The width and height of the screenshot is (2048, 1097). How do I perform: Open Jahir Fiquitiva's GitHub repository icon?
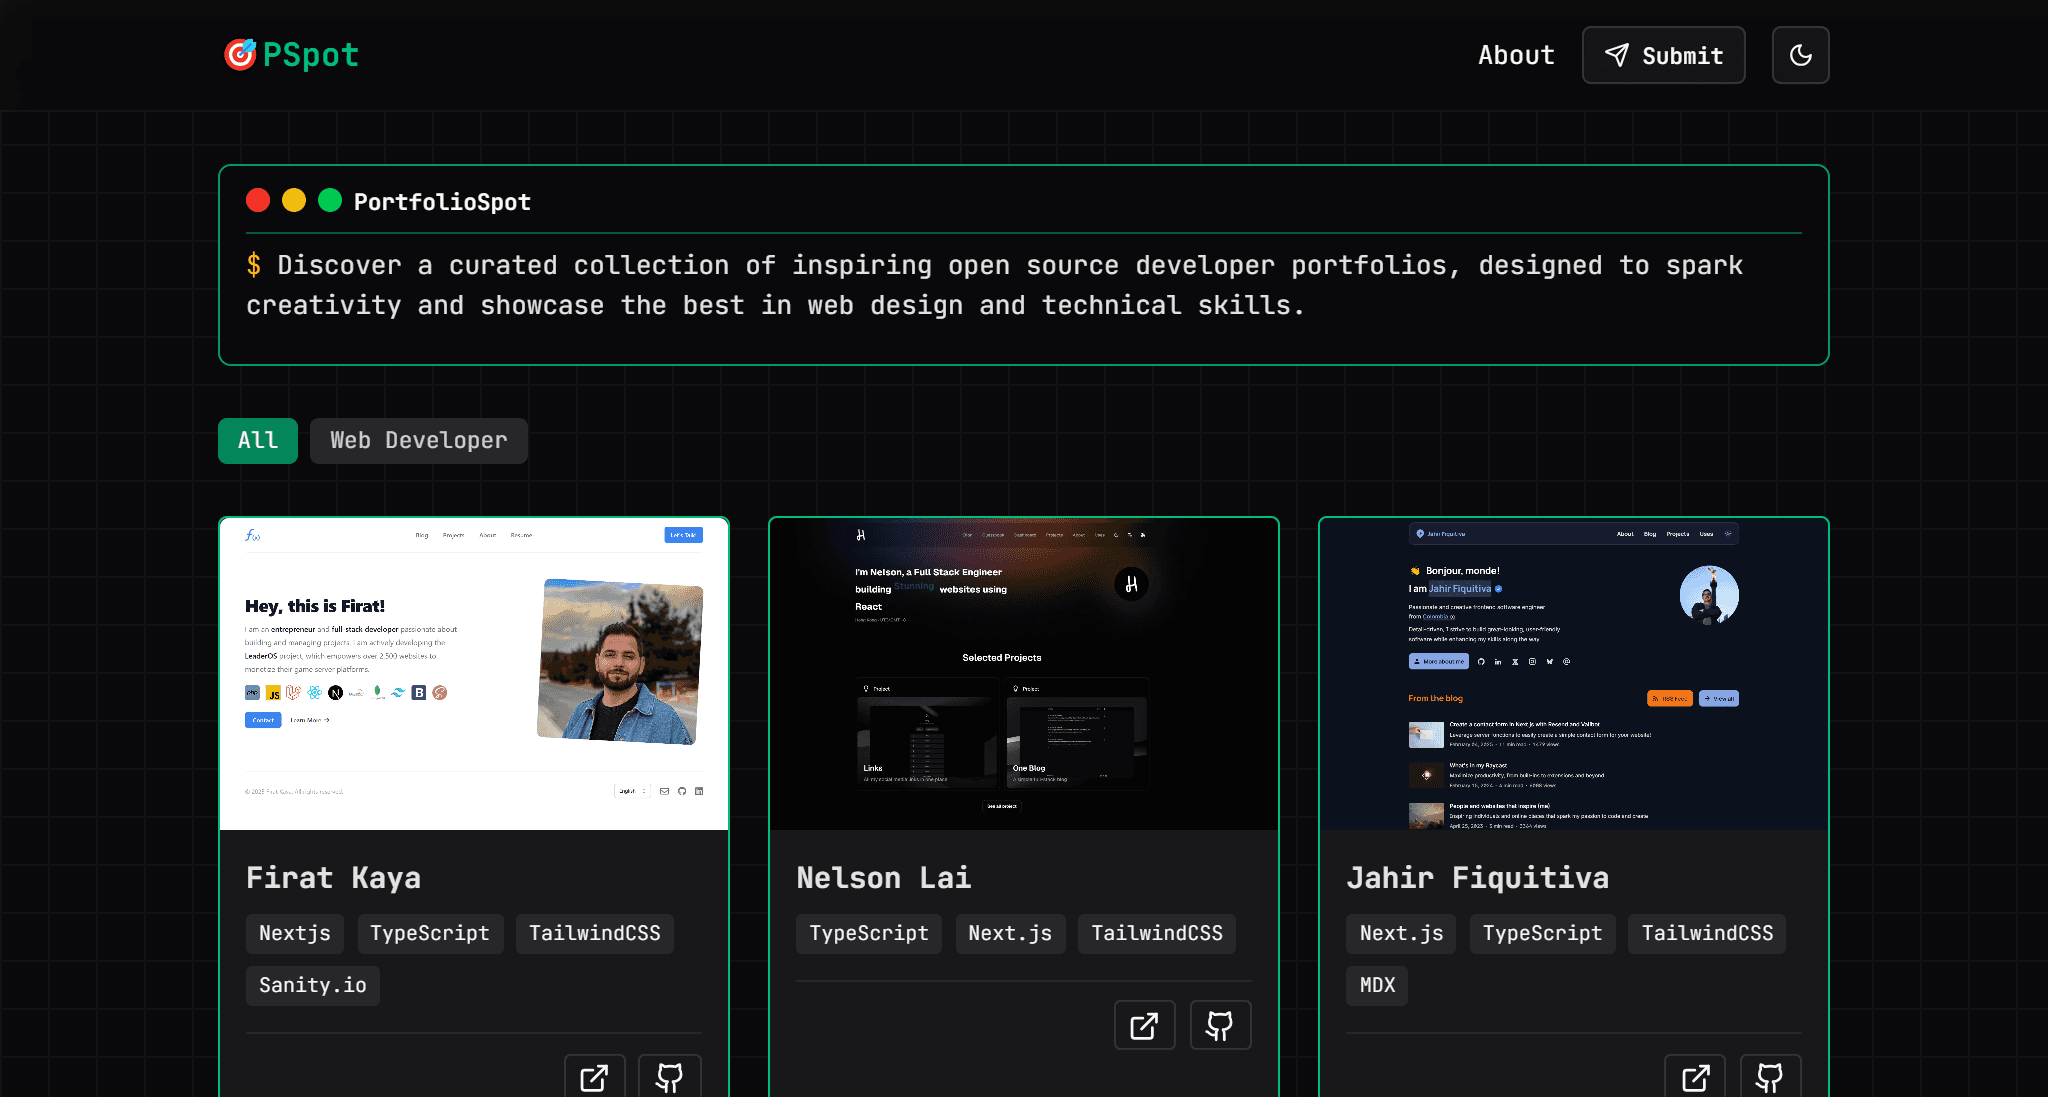[x=1770, y=1077]
